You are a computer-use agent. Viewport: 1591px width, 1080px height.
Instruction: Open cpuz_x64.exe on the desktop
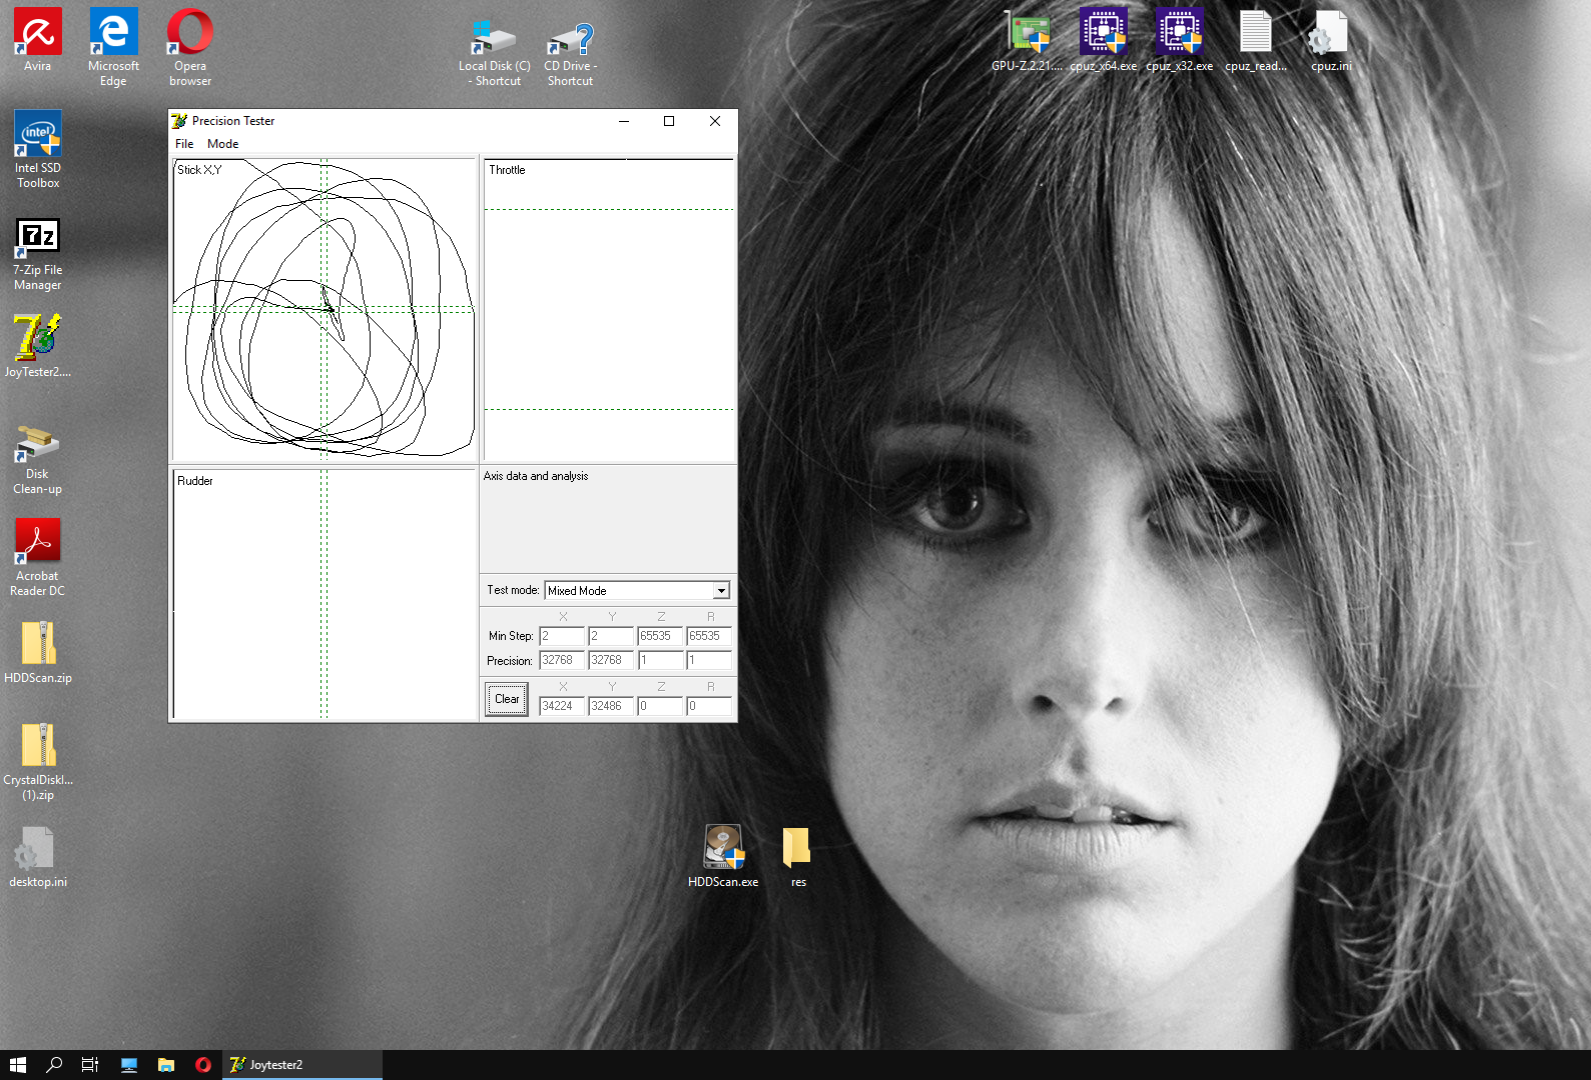[1103, 34]
